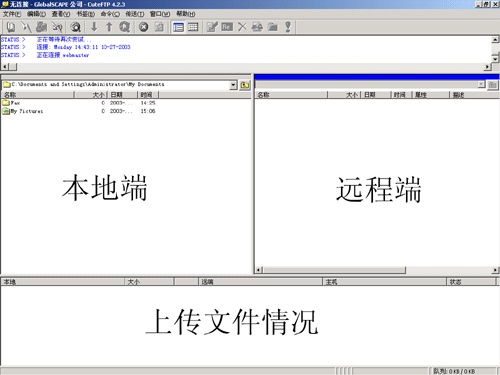Click the new folder toolbar icon
The image size is (500, 375).
[x=273, y=27]
